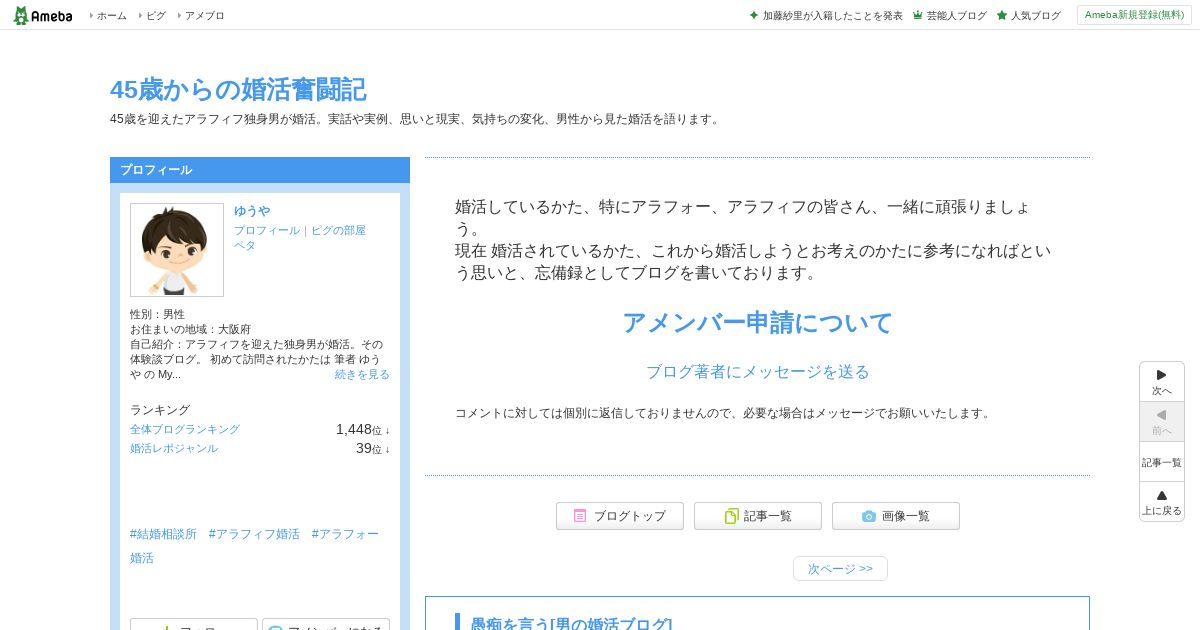Click the star icon beside 人気ブログ
The height and width of the screenshot is (630, 1200).
coord(1002,15)
